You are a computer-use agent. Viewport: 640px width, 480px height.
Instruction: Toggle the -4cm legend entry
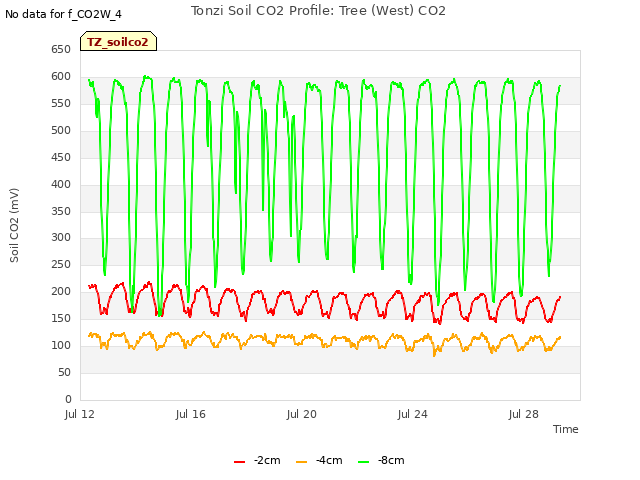319,460
